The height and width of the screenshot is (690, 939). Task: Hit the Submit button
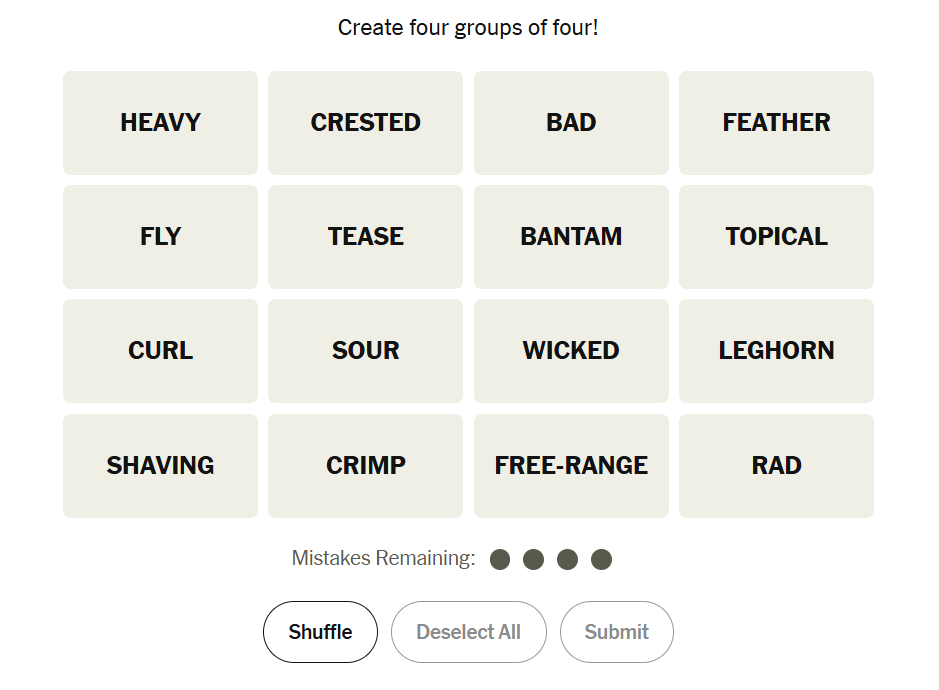pos(616,632)
